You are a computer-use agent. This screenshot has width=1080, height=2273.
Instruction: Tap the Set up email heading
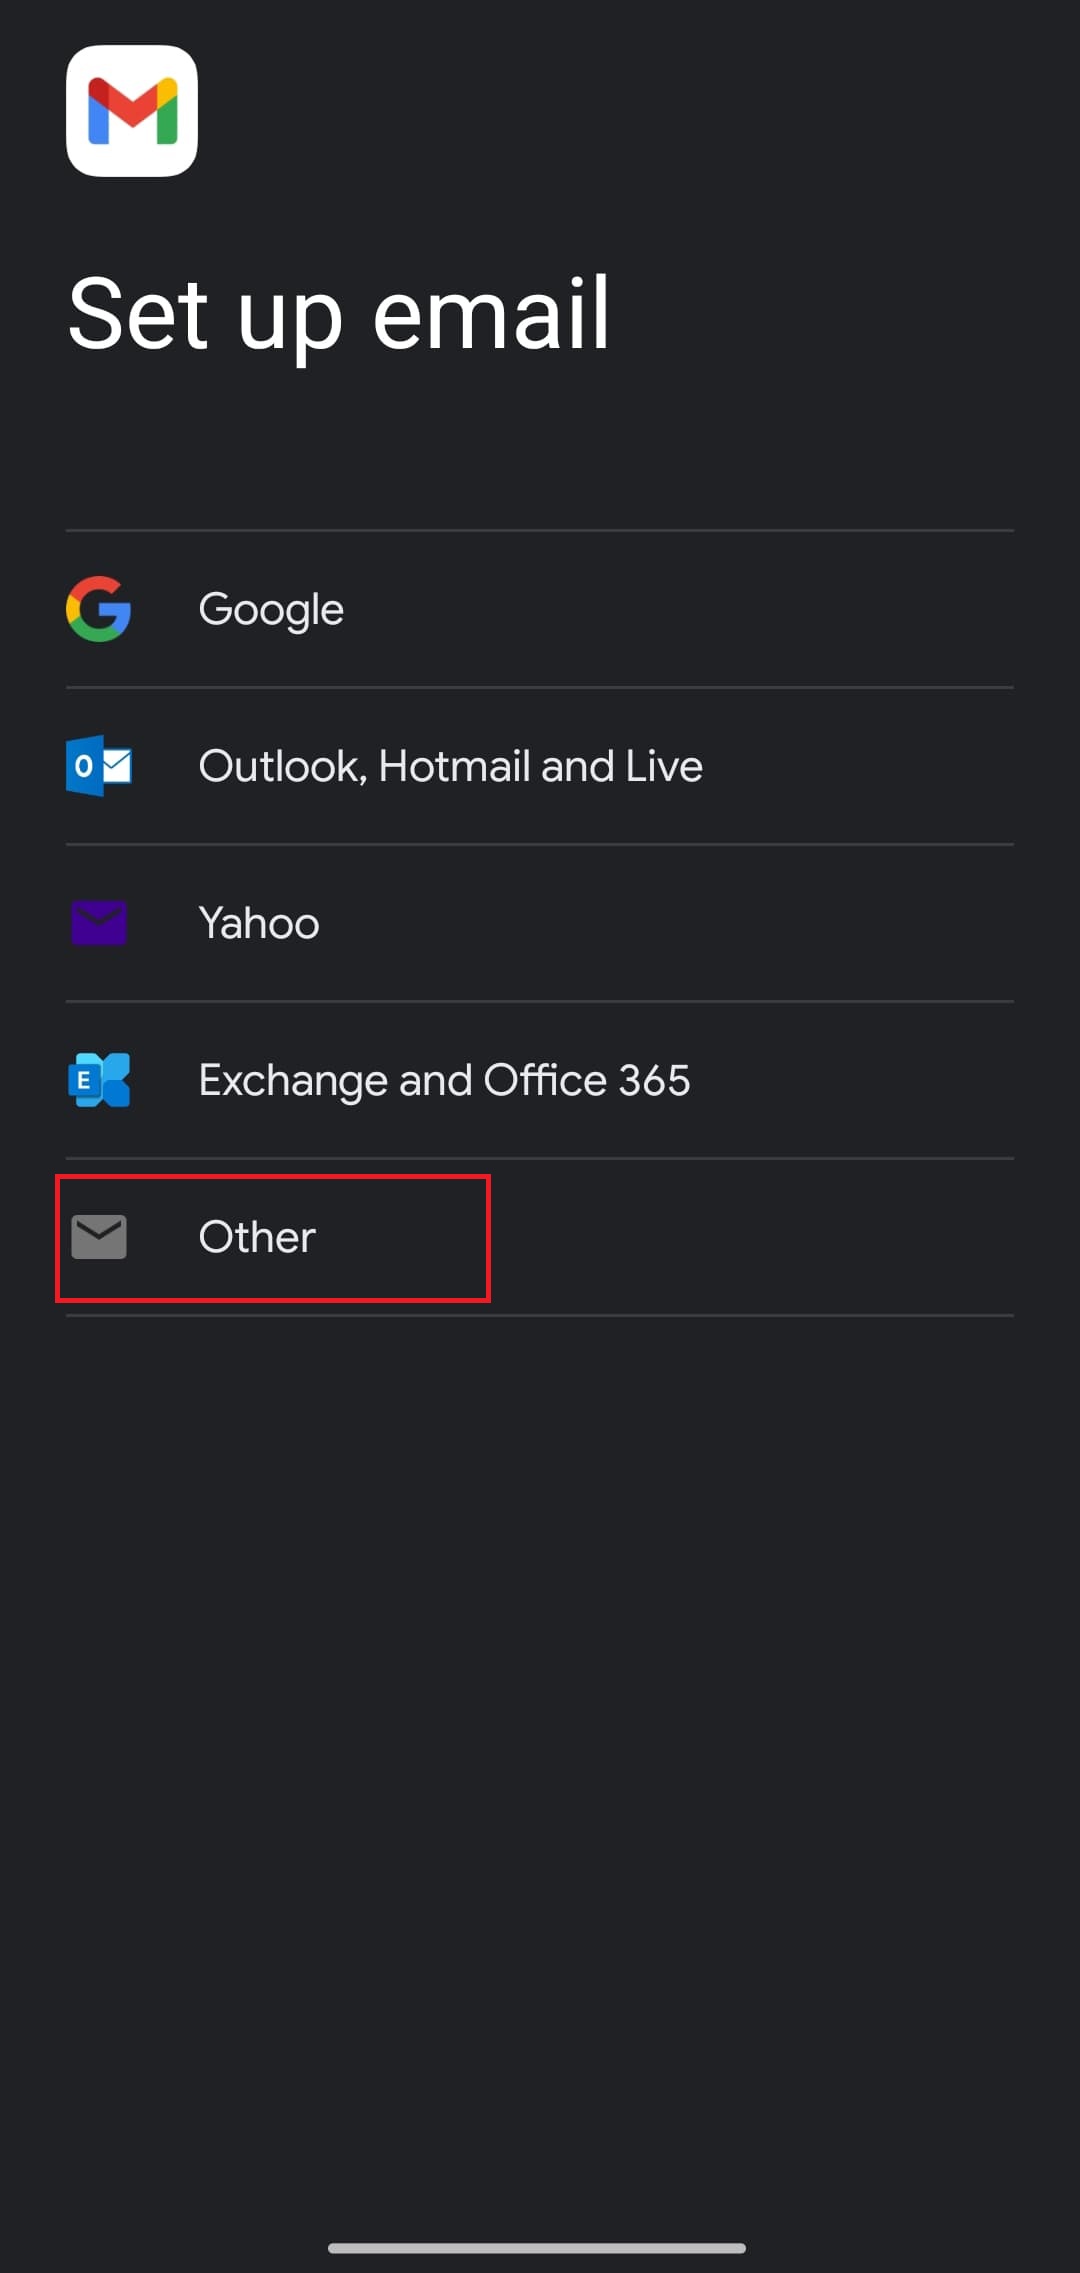click(339, 316)
